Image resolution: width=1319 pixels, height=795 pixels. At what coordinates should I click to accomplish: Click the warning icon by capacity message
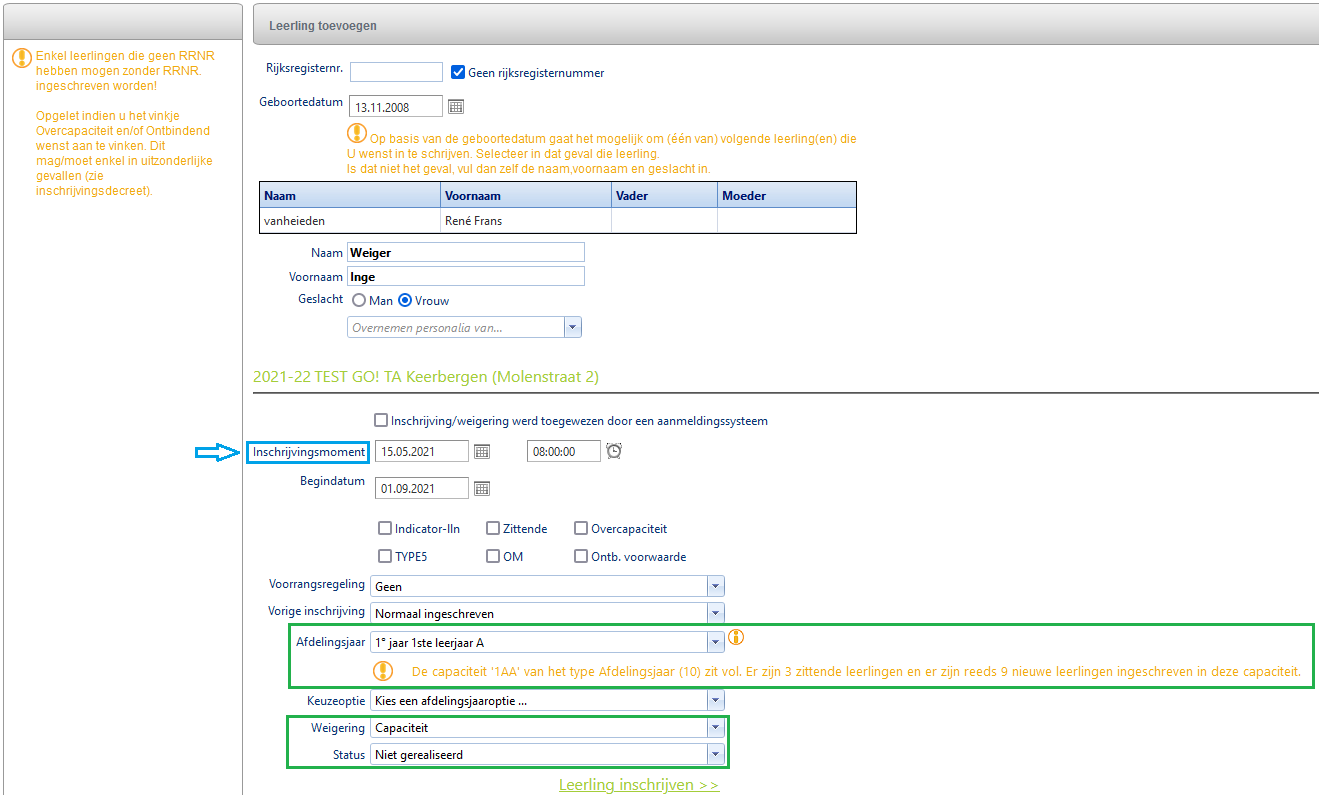[x=383, y=671]
